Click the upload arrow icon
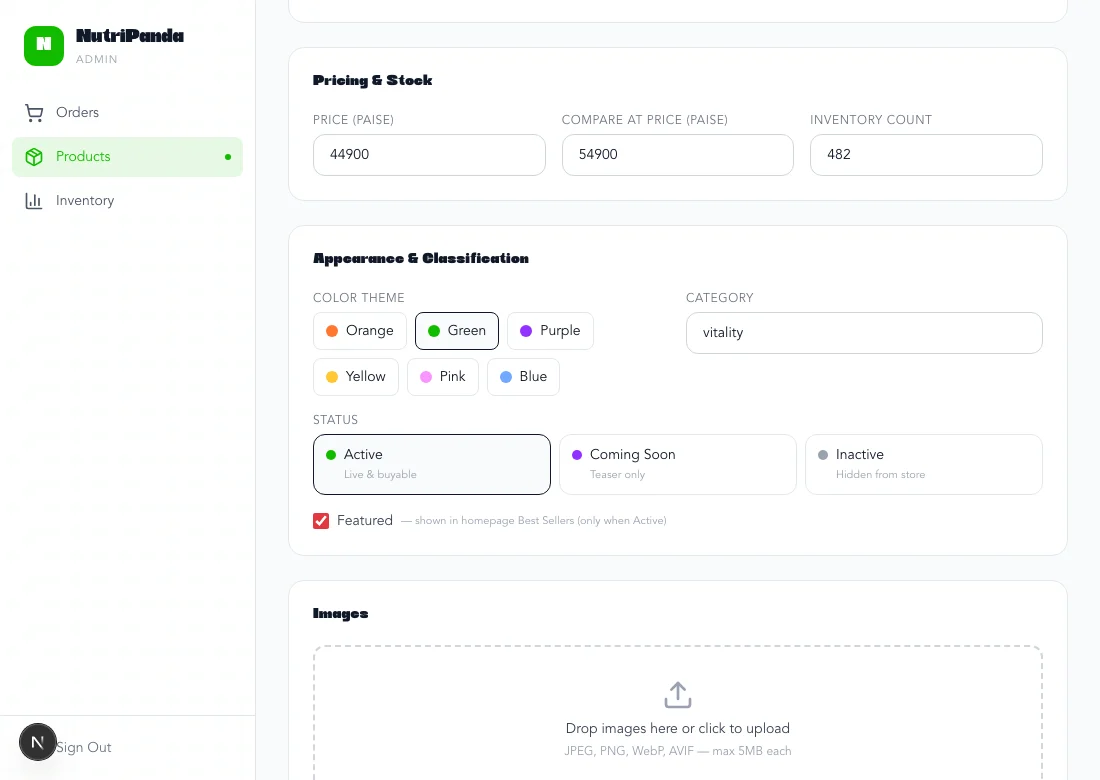The height and width of the screenshot is (780, 1100). [x=678, y=694]
